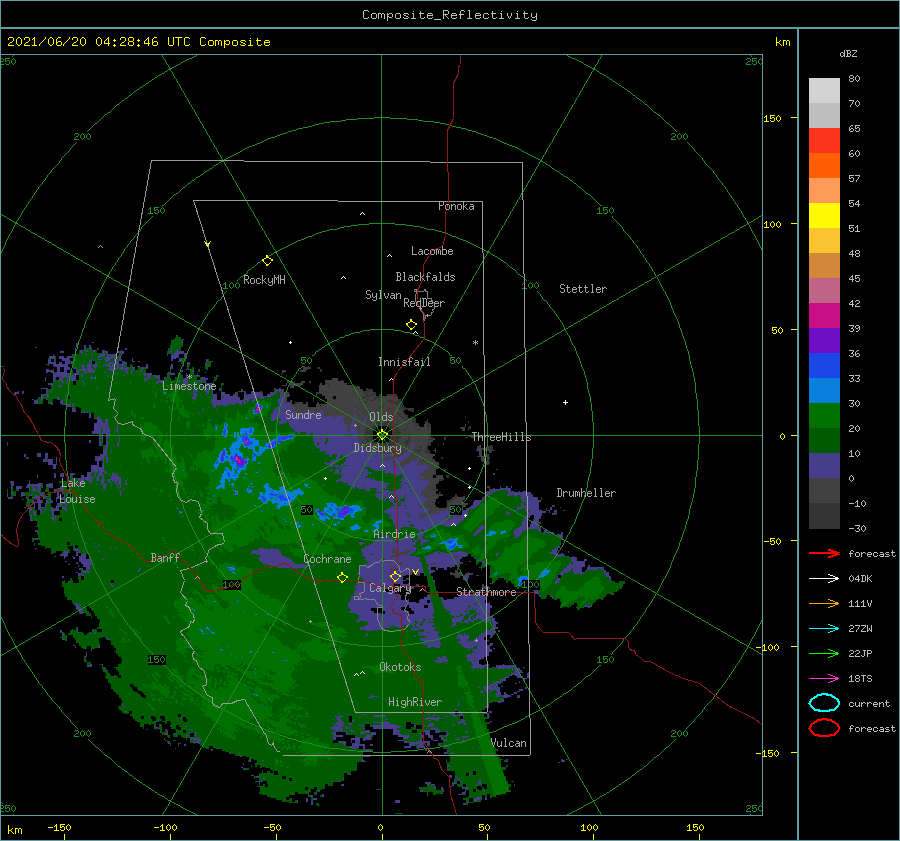This screenshot has width=900, height=841.
Task: Click the Stettler town label
Action: coord(583,289)
